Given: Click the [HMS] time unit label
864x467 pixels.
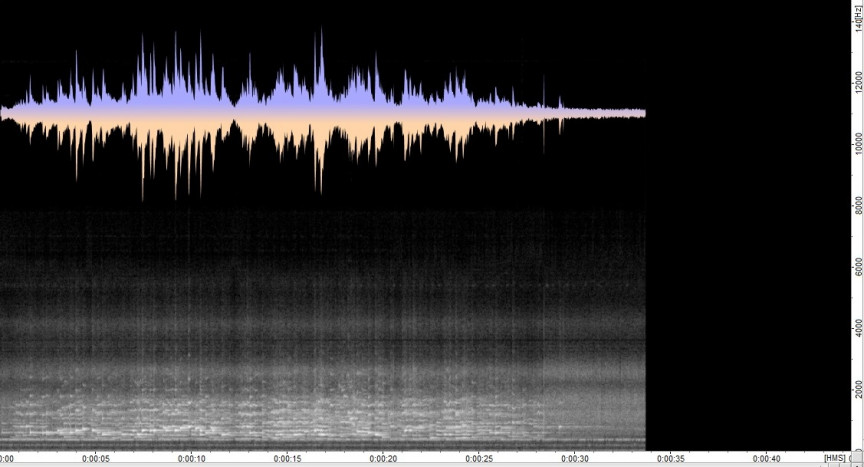Looking at the screenshot, I should (834, 459).
